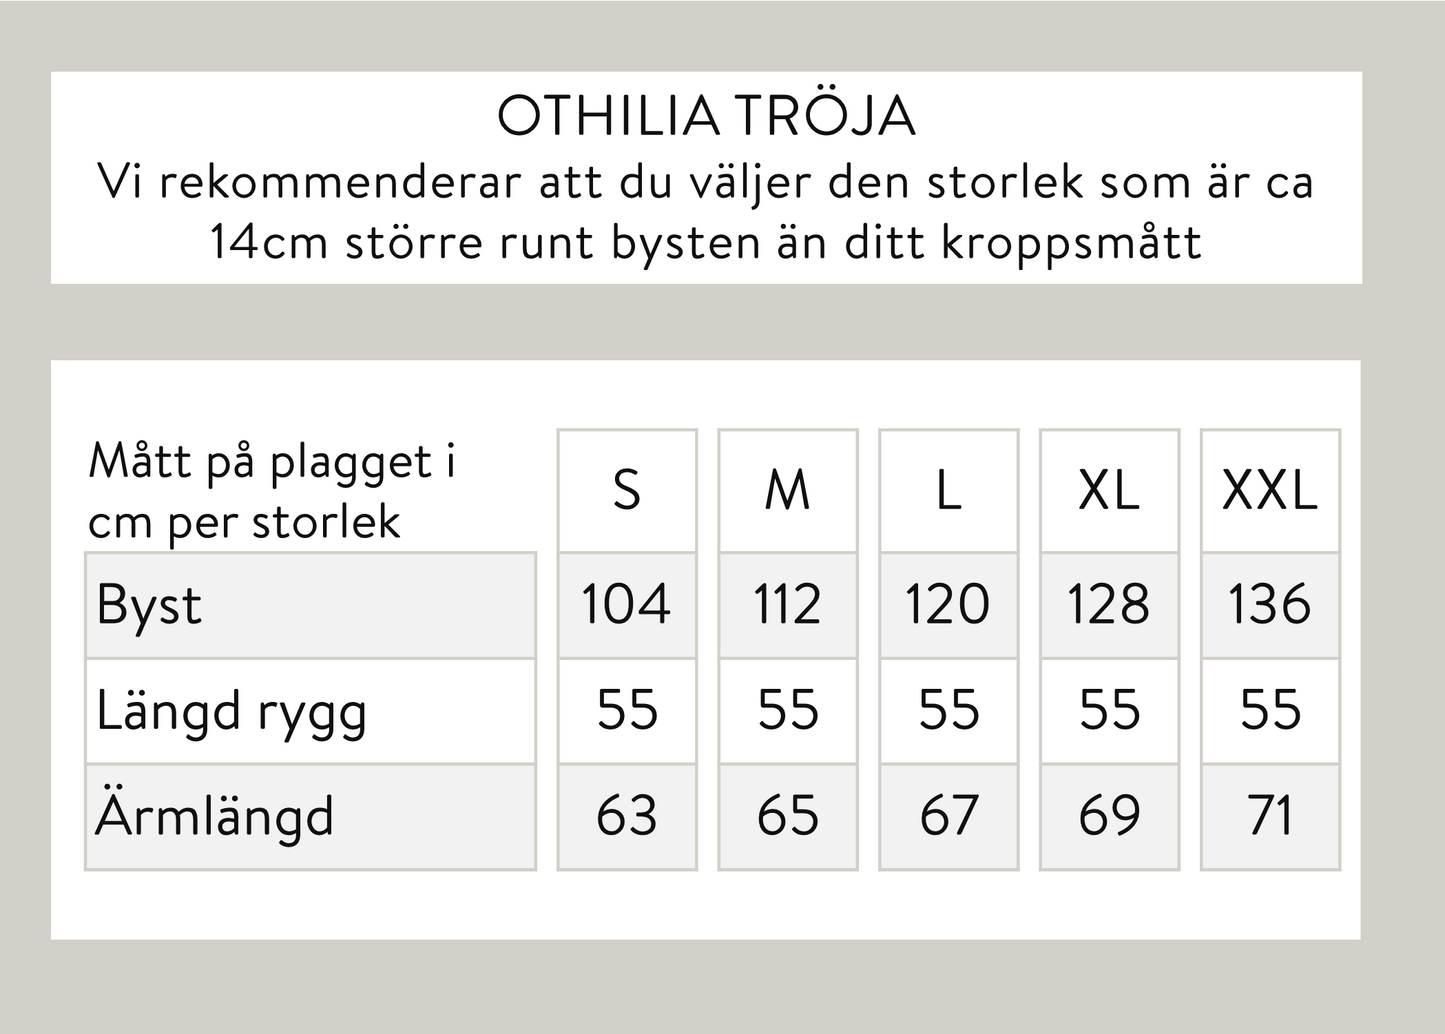Image resolution: width=1445 pixels, height=1034 pixels.
Task: Click the Byst value 120 for L
Action: point(948,605)
